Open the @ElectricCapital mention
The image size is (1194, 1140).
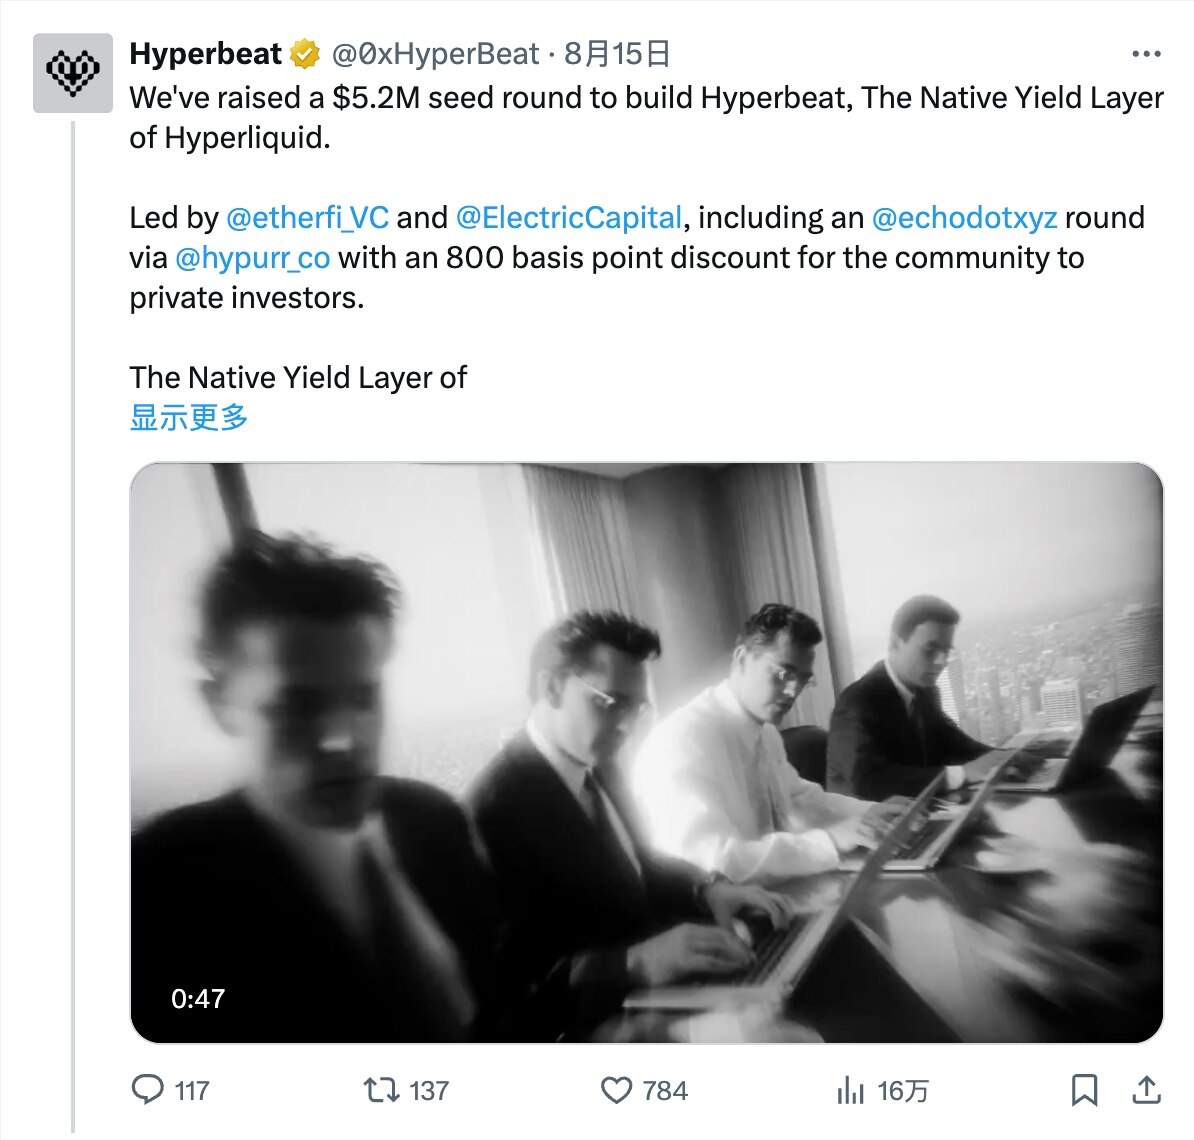569,218
